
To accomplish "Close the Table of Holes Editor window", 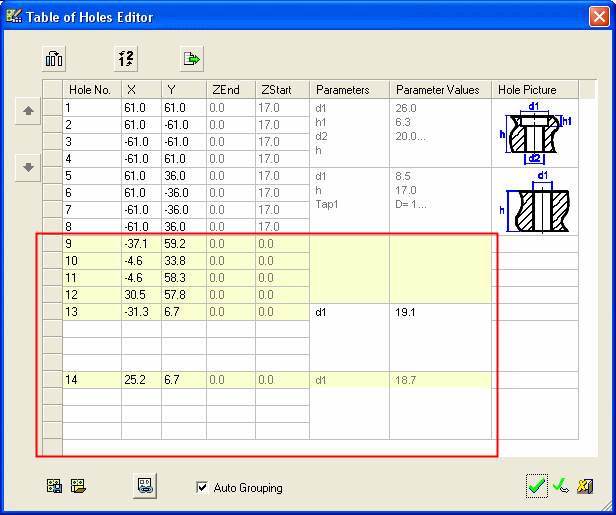I will [597, 14].
